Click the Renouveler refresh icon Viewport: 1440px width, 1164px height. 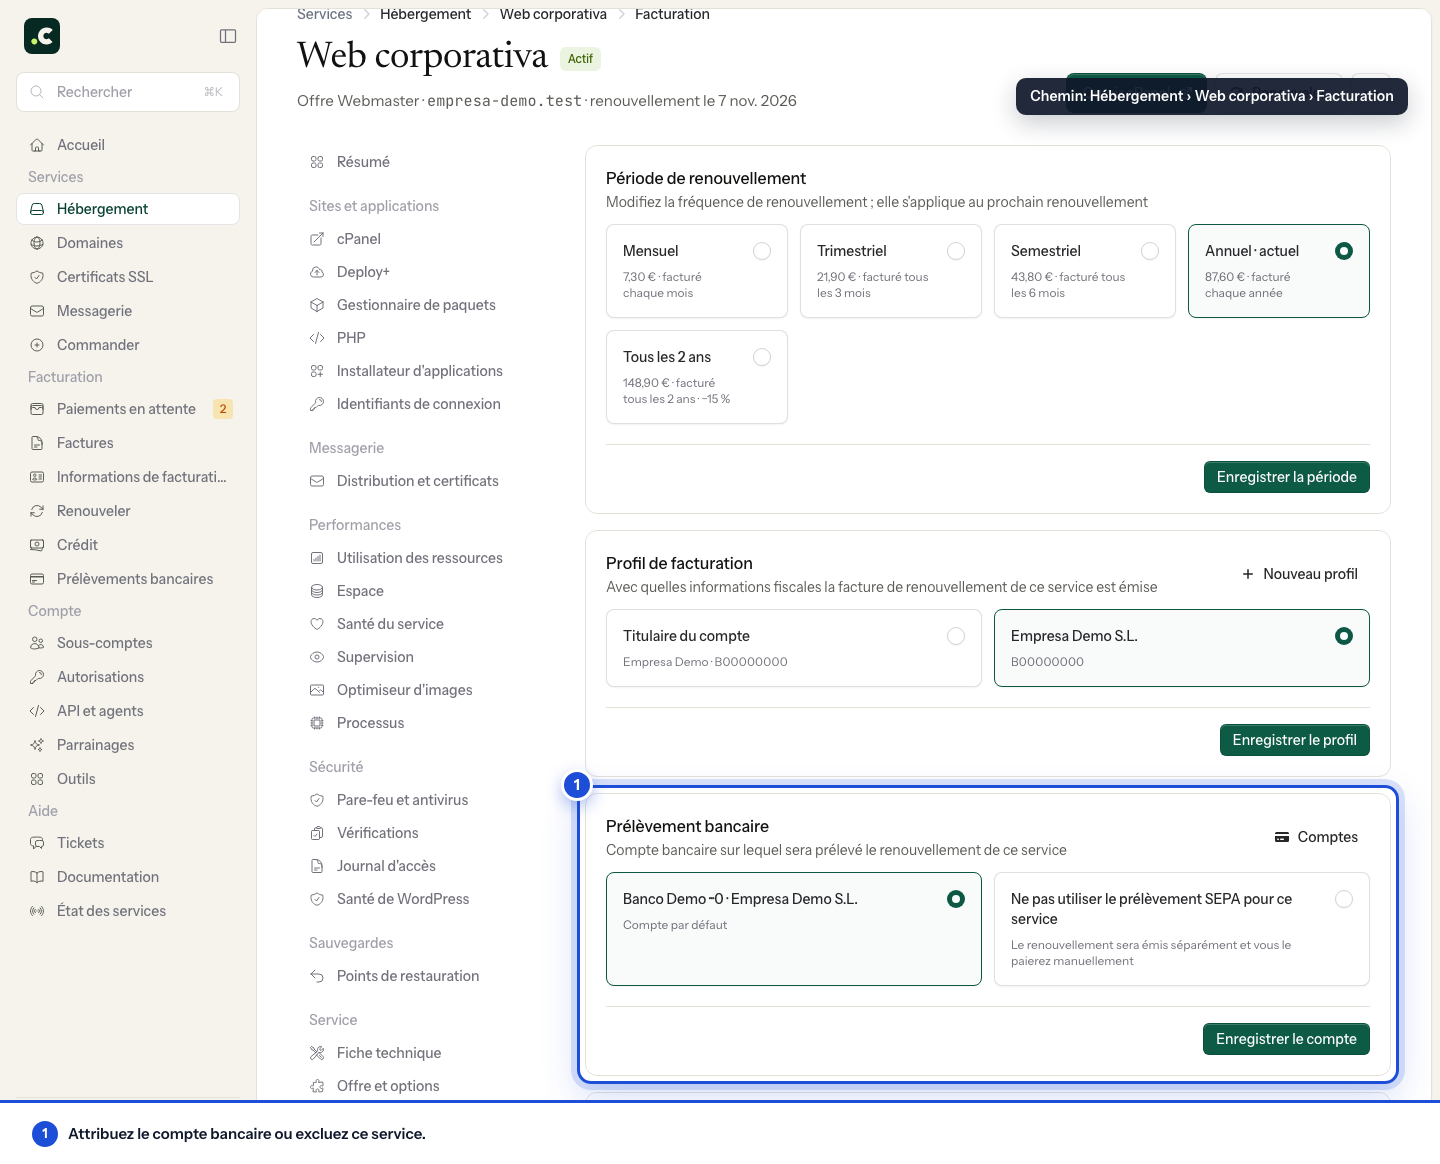click(37, 511)
